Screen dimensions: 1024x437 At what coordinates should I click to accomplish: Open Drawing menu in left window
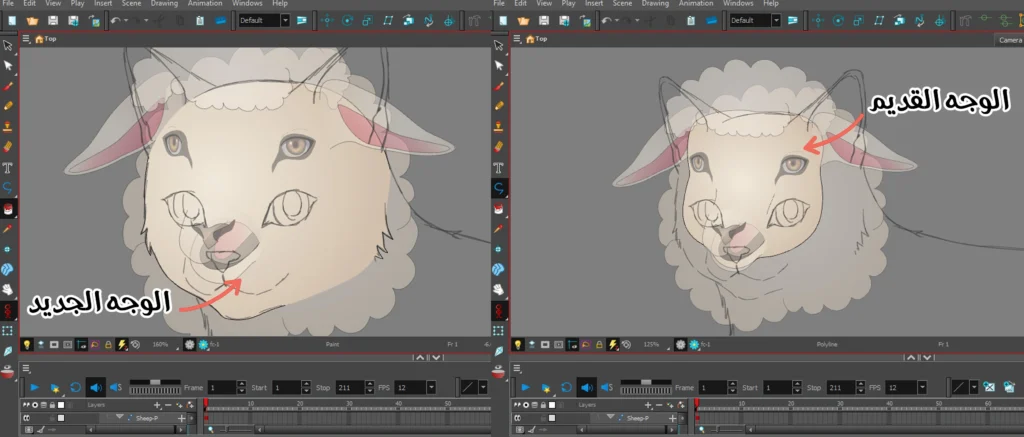click(x=163, y=3)
